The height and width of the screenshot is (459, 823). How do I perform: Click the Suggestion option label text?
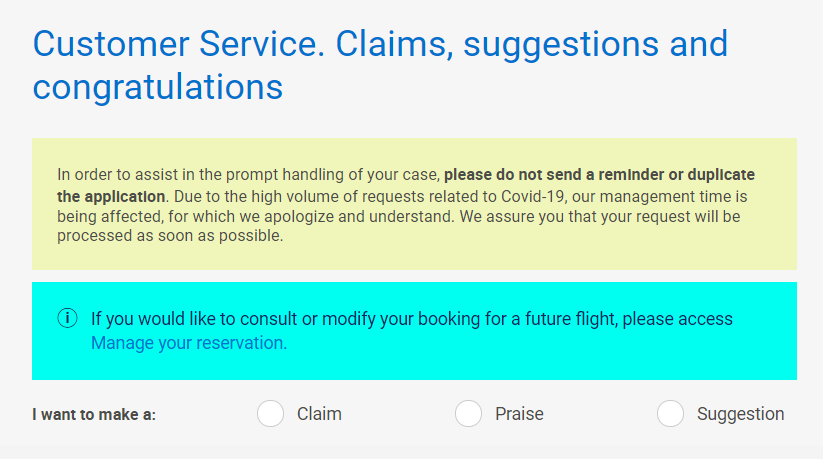pos(741,414)
